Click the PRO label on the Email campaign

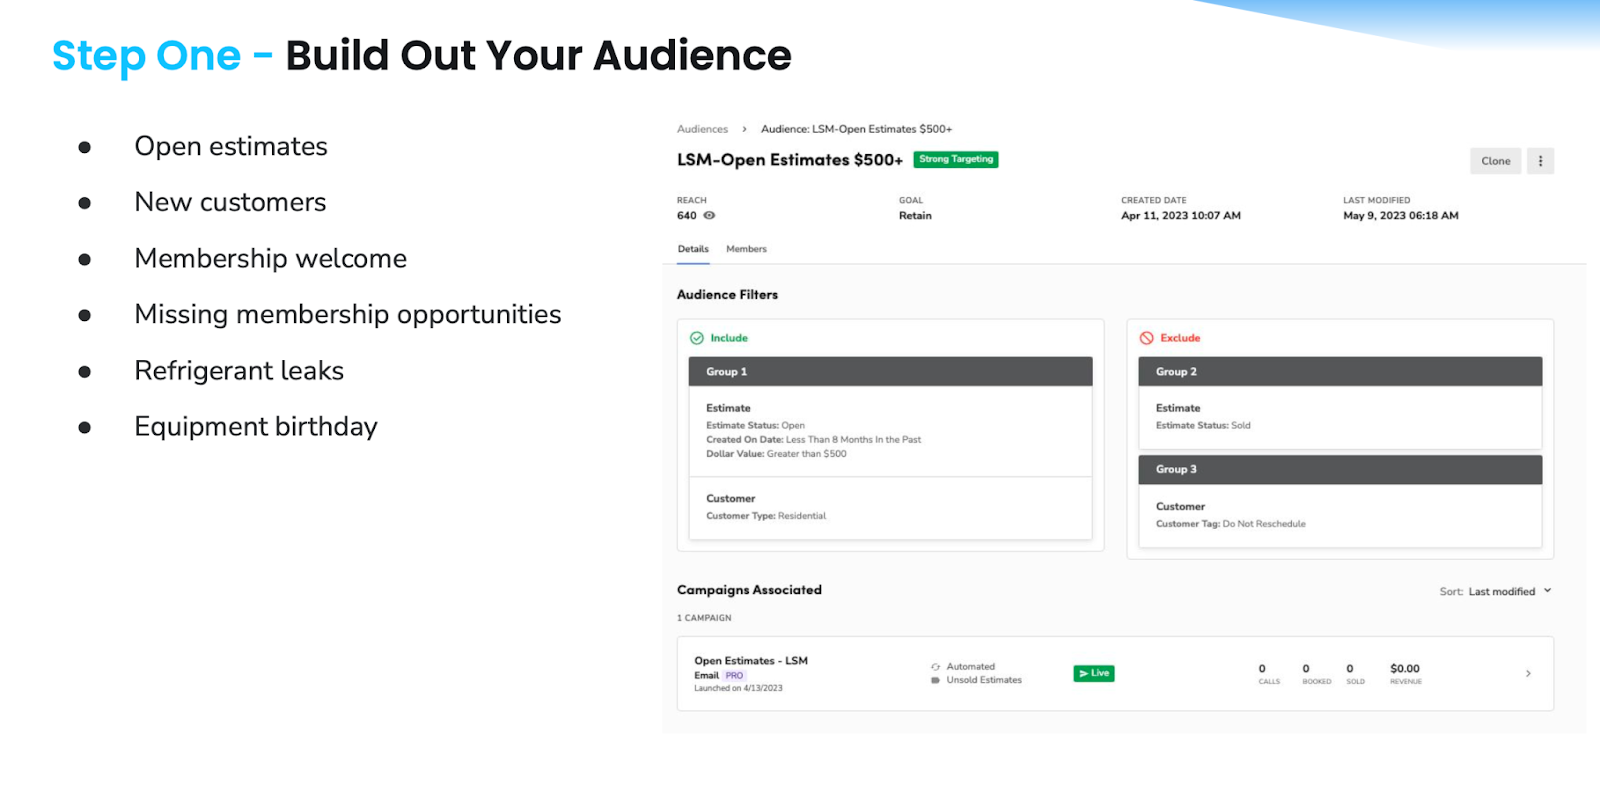[733, 675]
